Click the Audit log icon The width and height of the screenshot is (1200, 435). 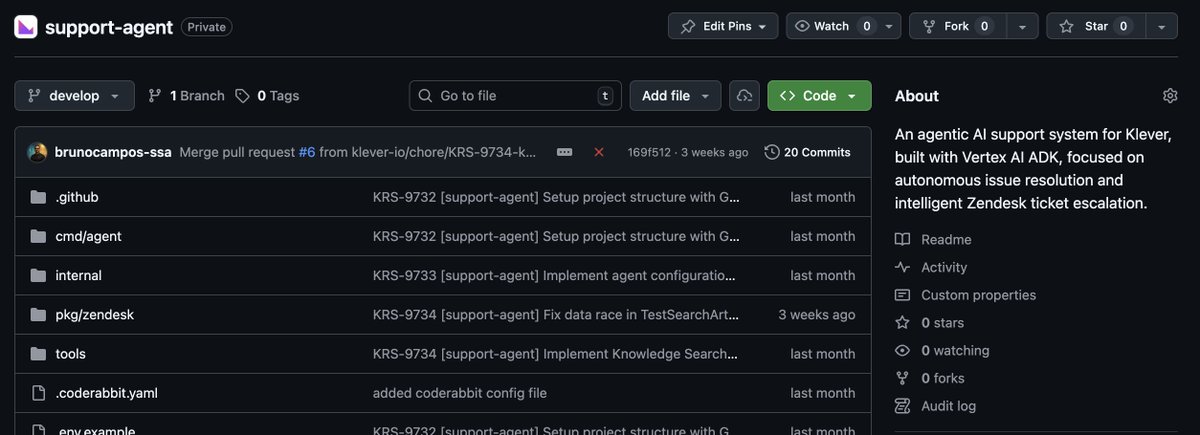tap(903, 406)
